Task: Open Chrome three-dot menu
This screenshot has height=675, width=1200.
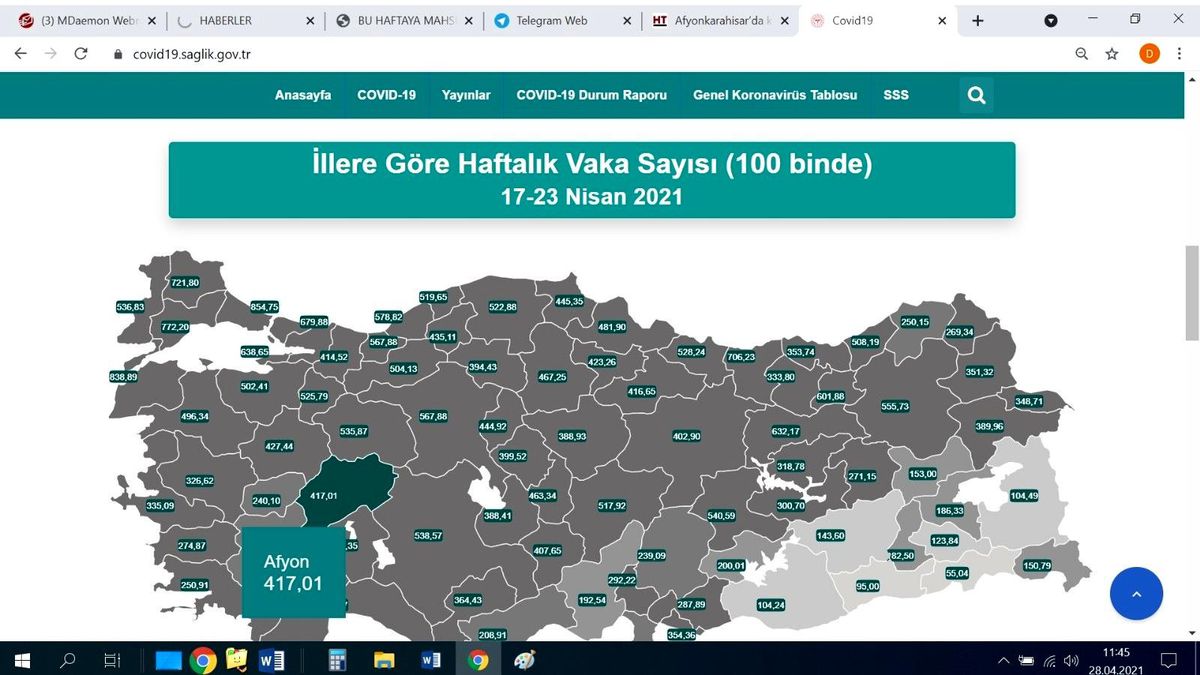Action: coord(1181,54)
